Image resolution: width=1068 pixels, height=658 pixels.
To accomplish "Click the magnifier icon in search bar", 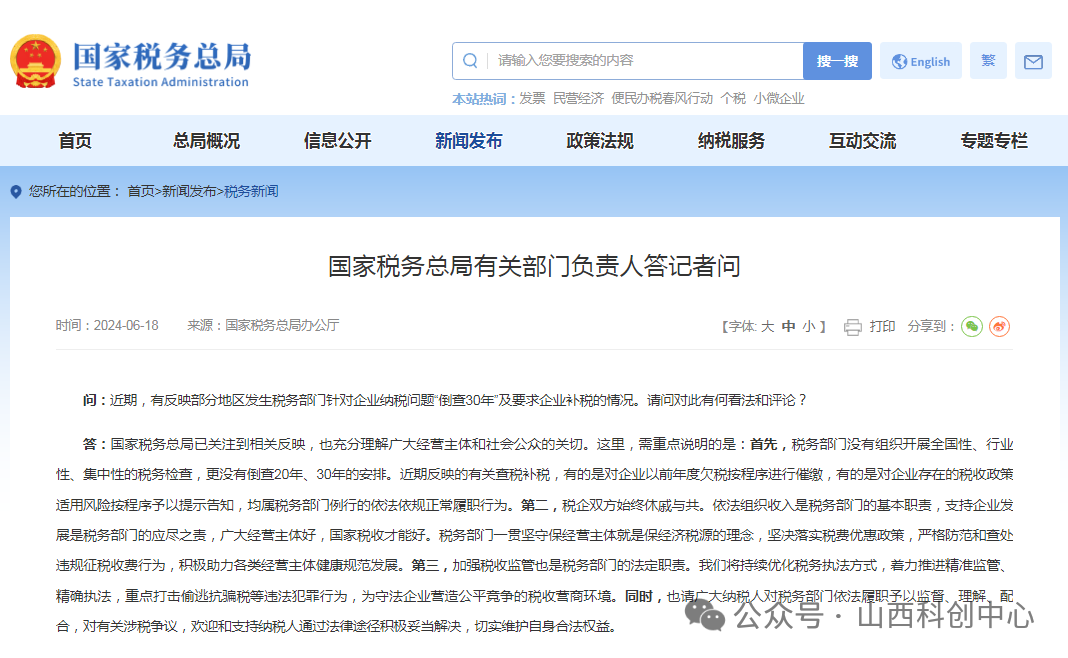I will click(470, 61).
